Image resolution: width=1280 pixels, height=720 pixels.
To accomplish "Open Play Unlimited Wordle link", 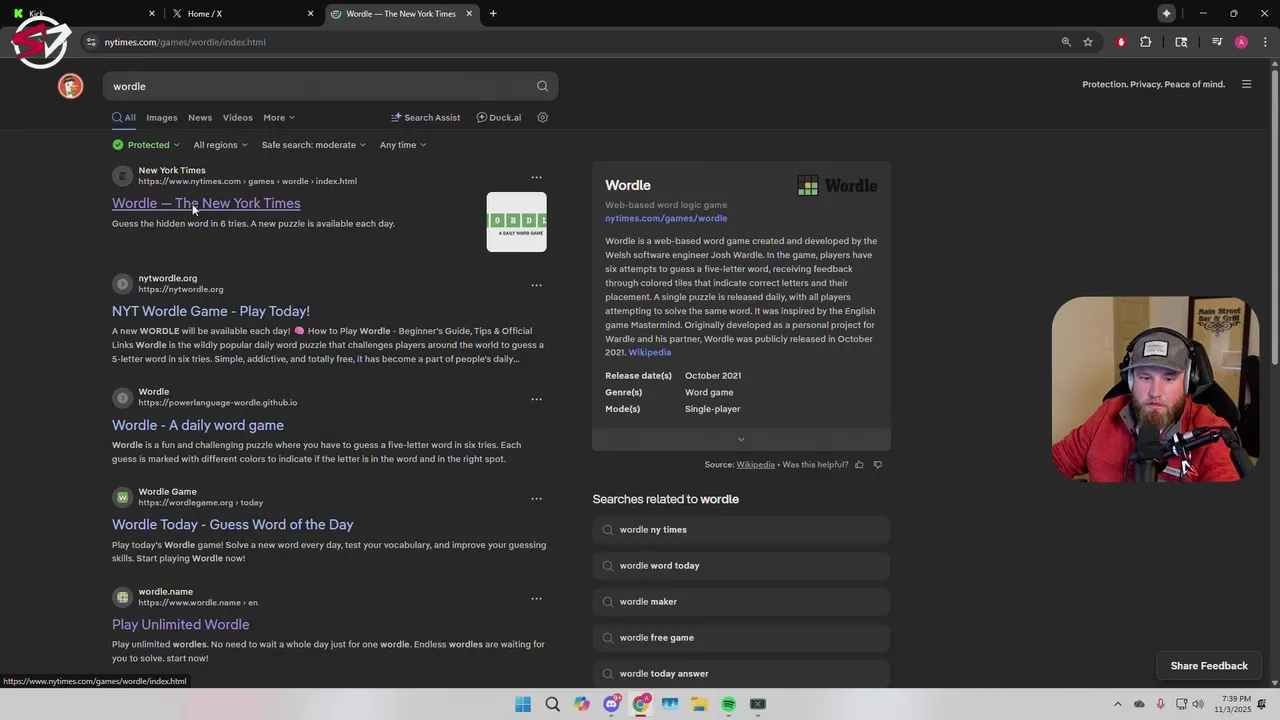I will [181, 624].
